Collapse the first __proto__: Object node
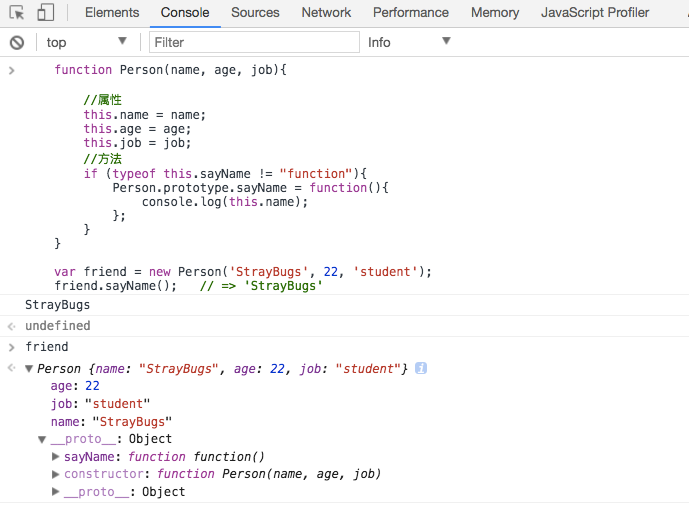 [42, 439]
